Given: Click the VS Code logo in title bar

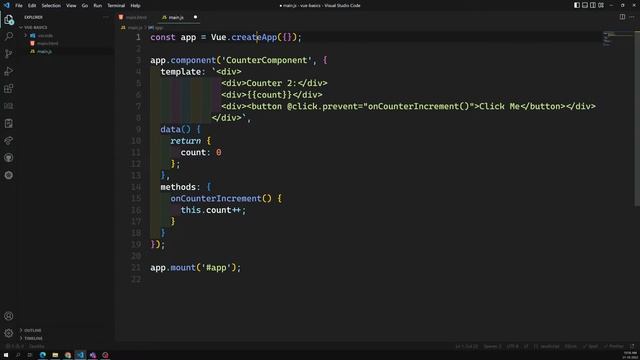Looking at the screenshot, I should [x=7, y=5].
